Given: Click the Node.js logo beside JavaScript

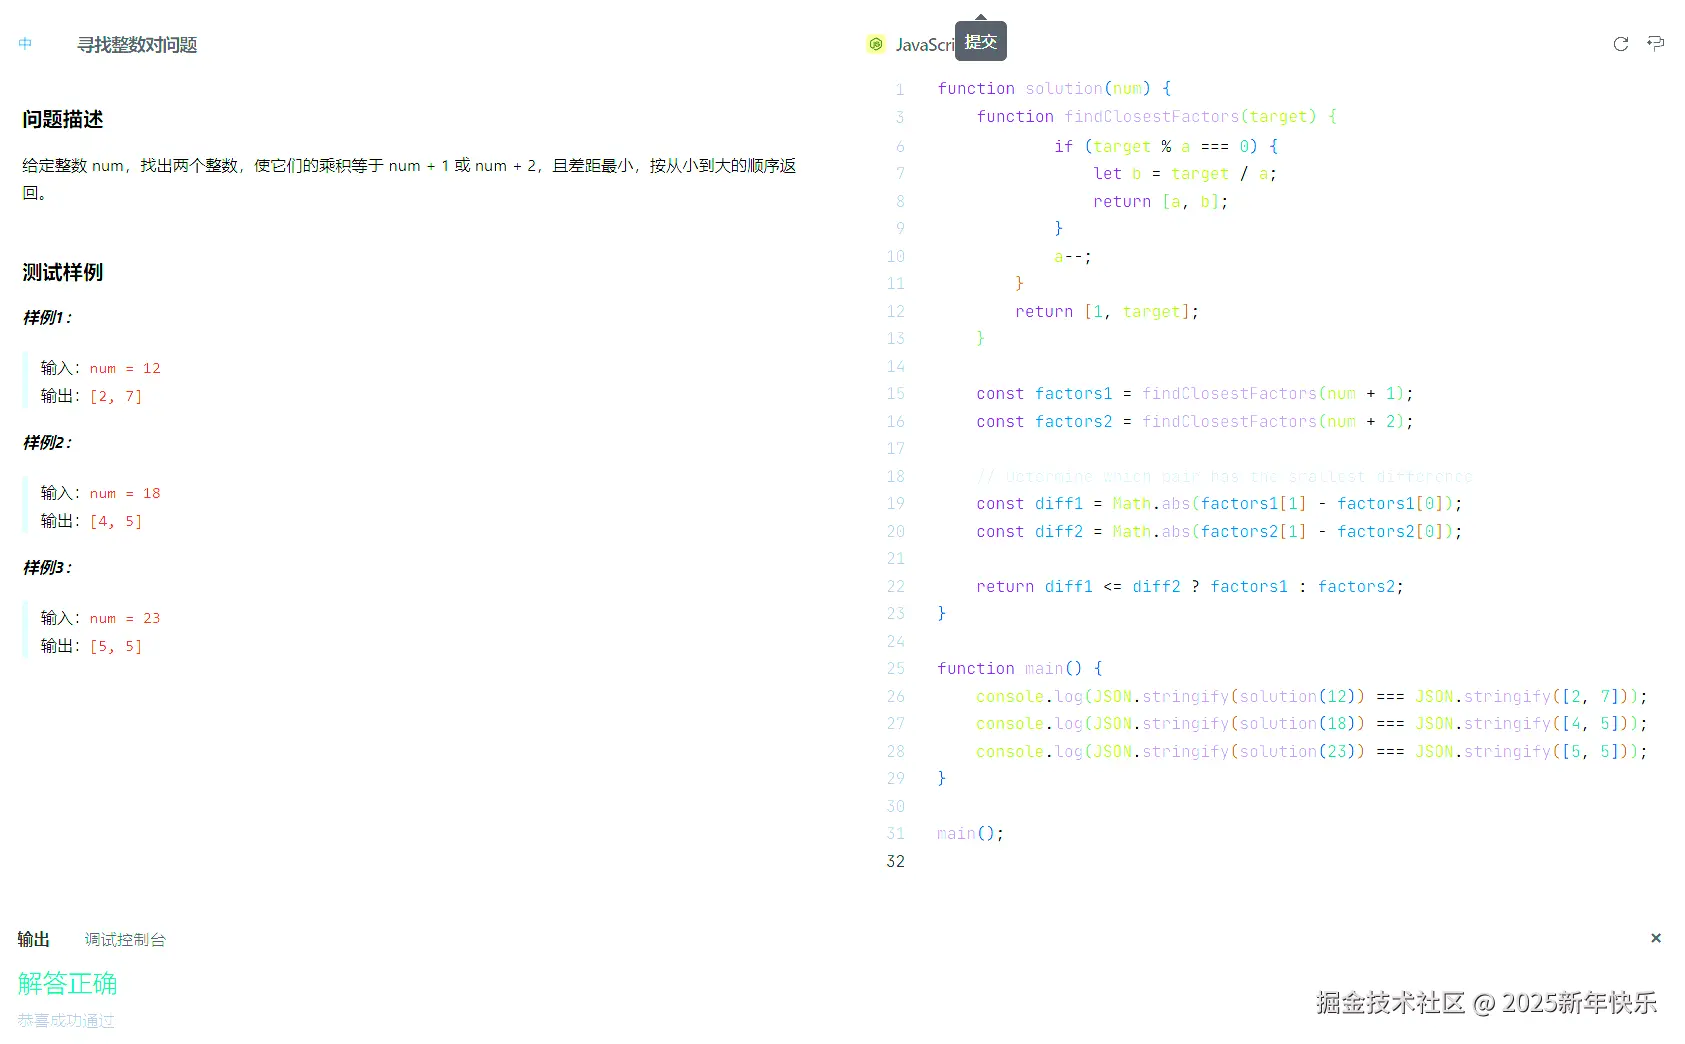Looking at the screenshot, I should [876, 44].
